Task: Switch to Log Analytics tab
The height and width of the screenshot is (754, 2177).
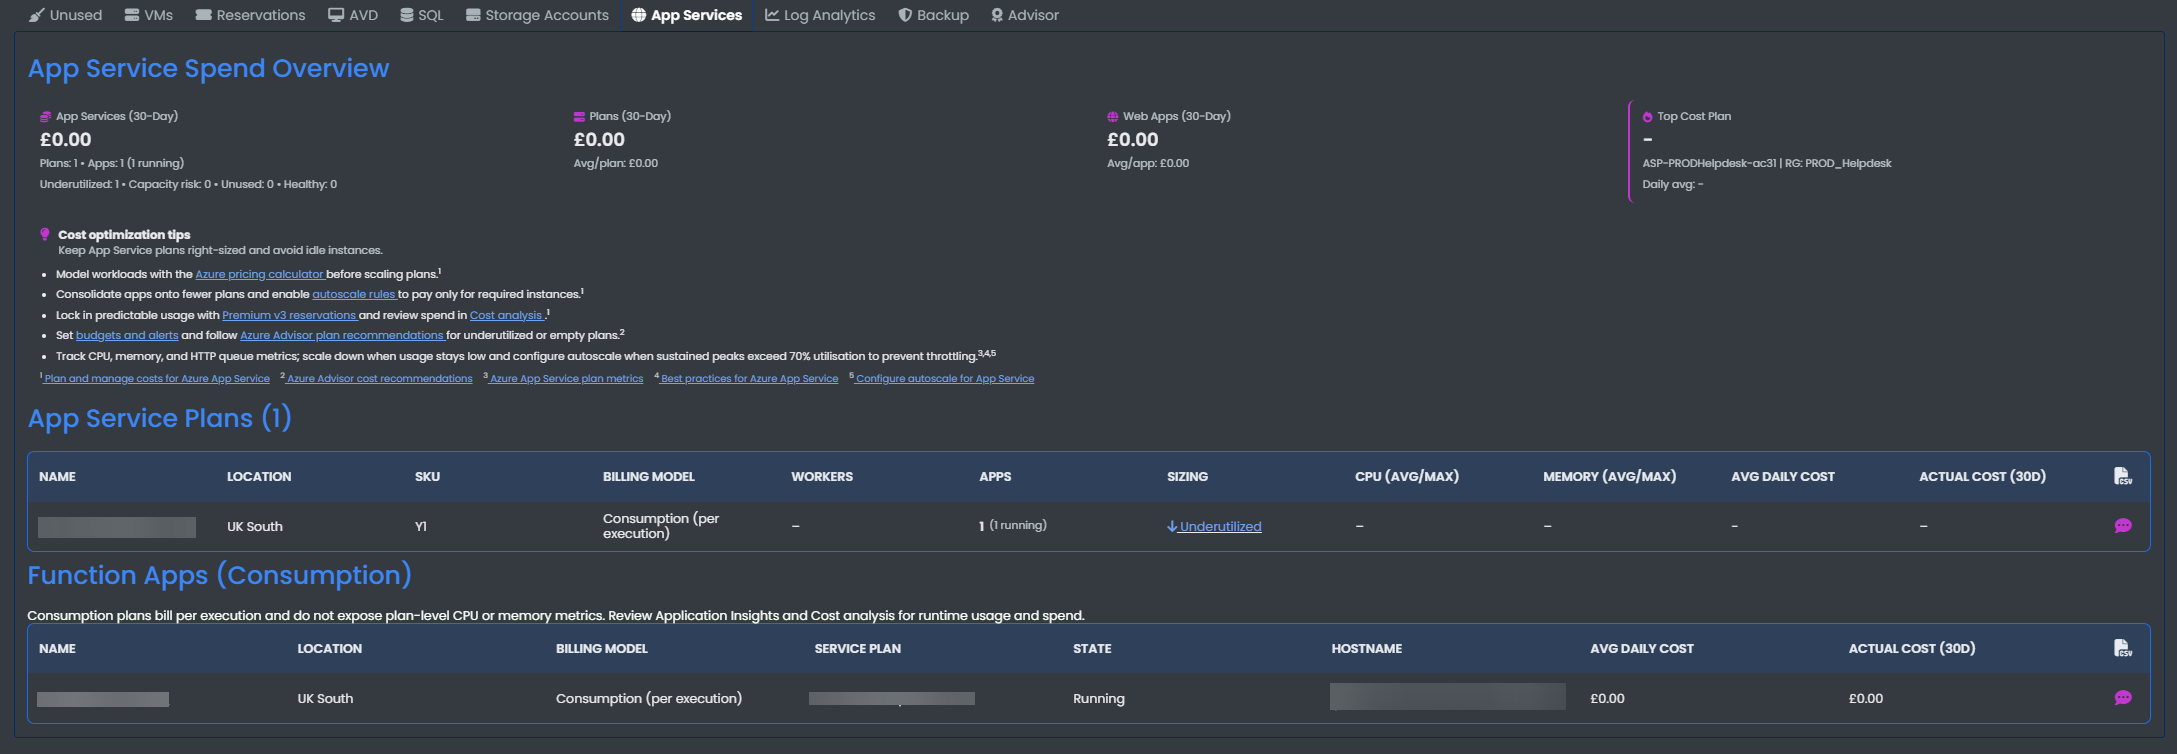Action: (x=820, y=15)
